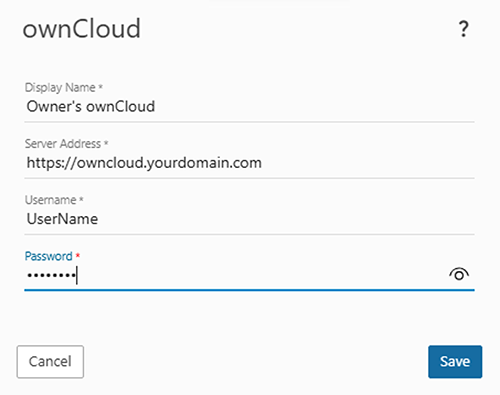
Task: Click the "Server Address" label
Action: click(63, 144)
